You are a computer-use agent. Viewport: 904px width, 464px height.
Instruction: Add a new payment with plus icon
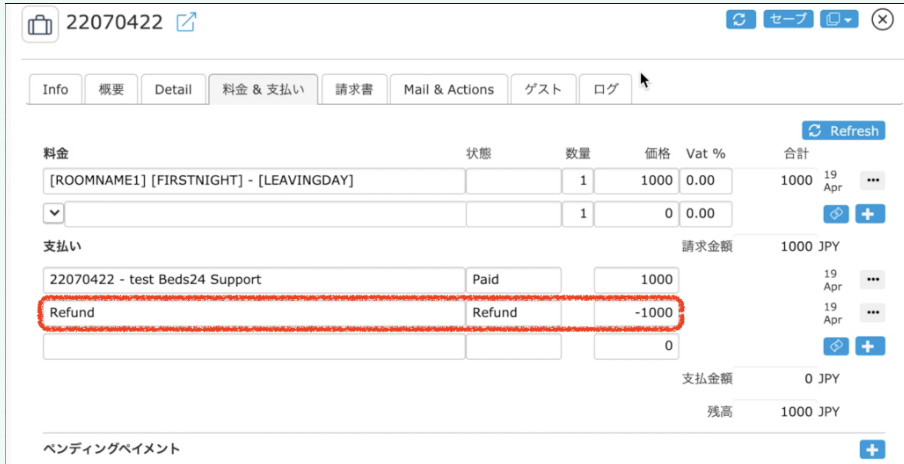click(x=872, y=346)
